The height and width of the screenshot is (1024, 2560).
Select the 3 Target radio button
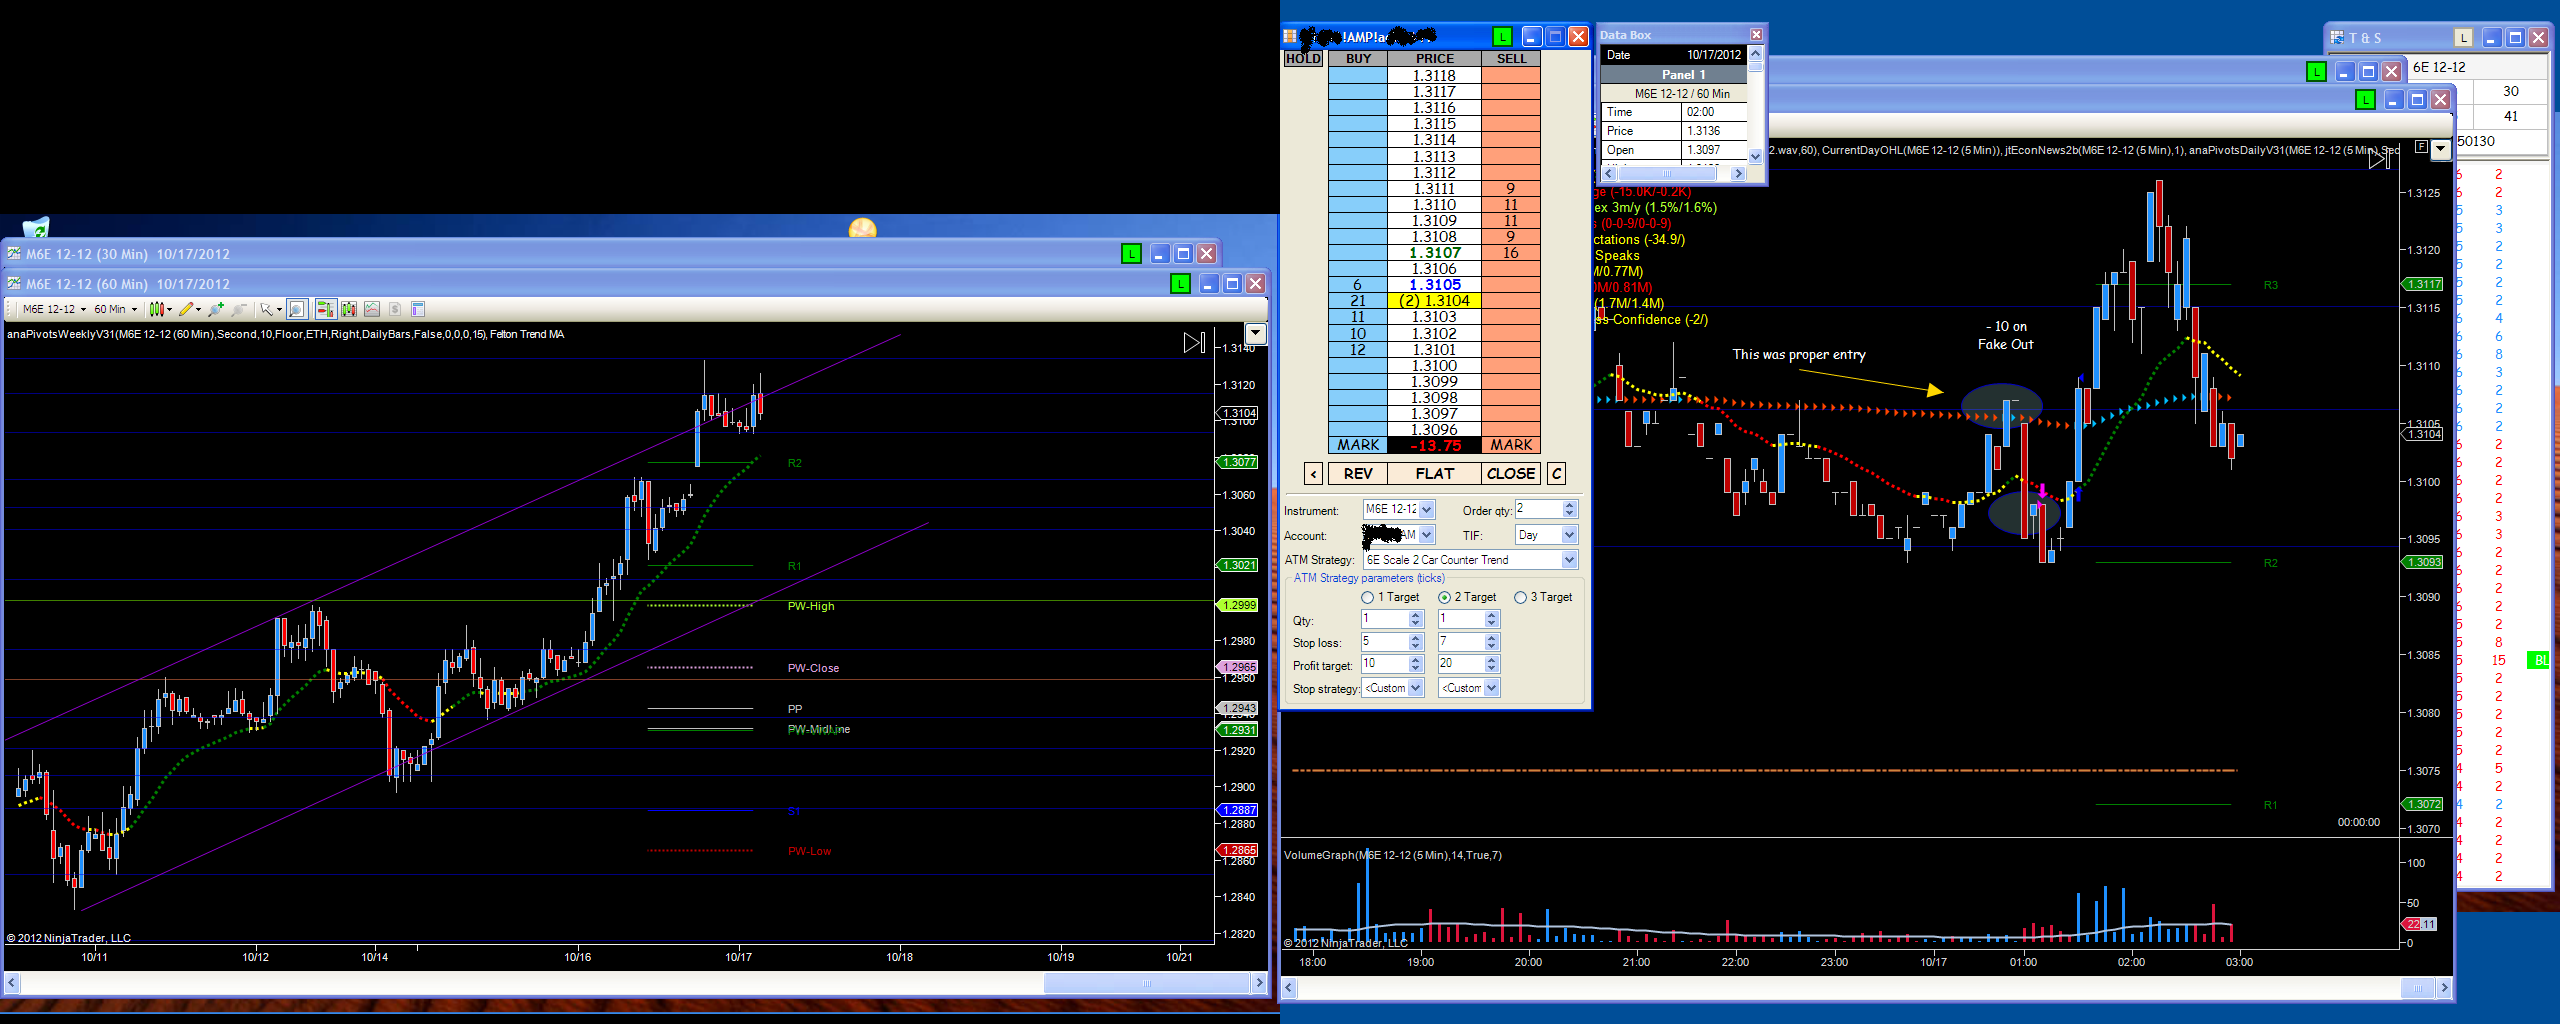1520,597
